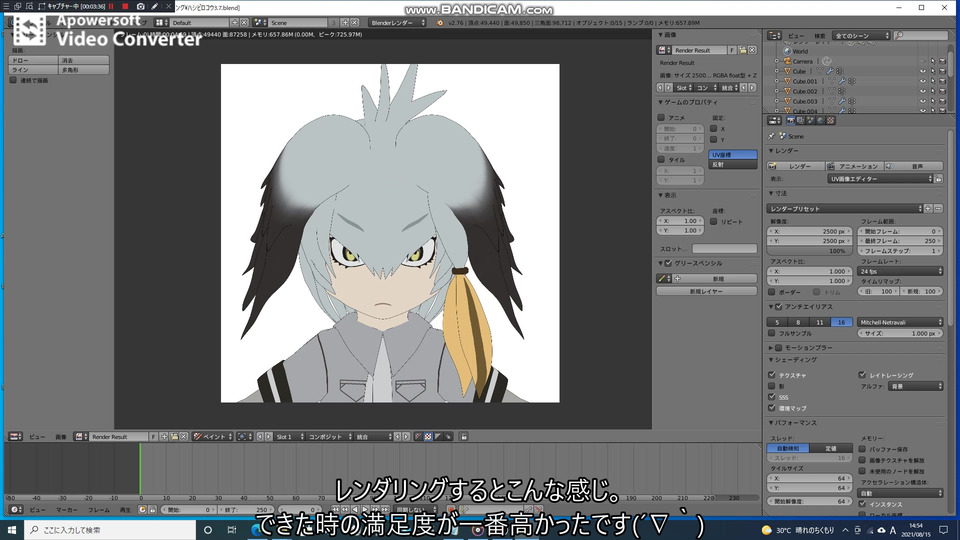Open the Mitchell-Netravali filter dropdown
960x540 pixels.
click(x=900, y=322)
